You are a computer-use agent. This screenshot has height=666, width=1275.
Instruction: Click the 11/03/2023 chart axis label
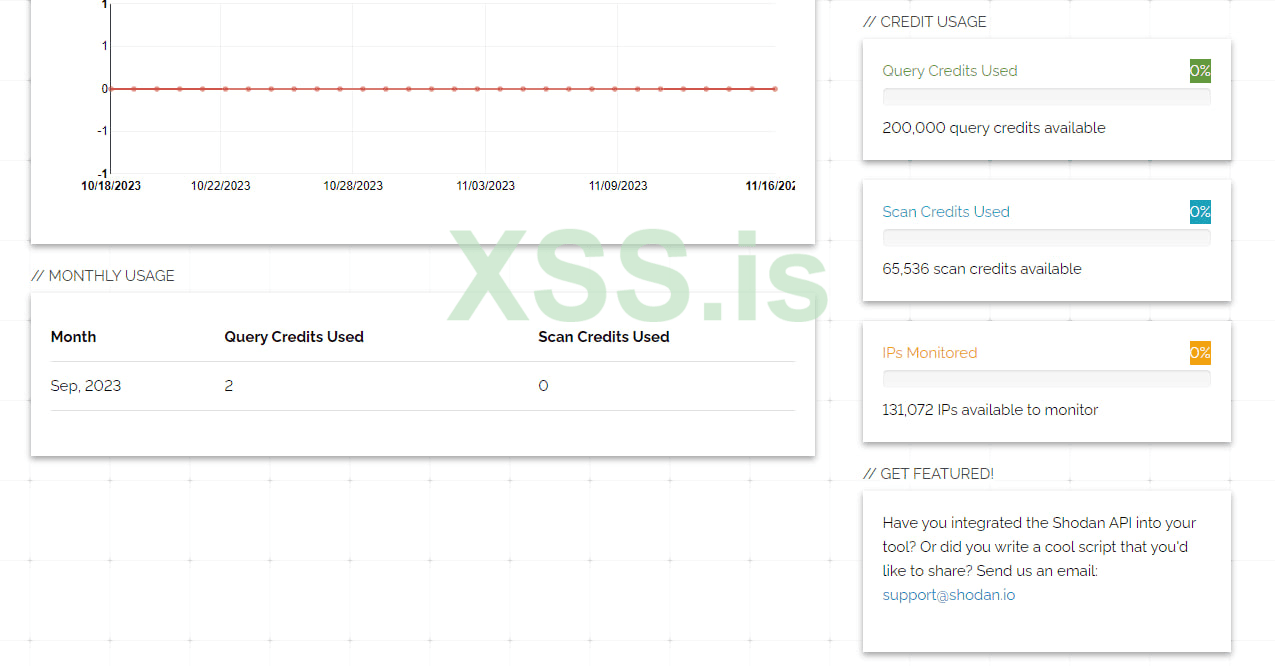485,186
